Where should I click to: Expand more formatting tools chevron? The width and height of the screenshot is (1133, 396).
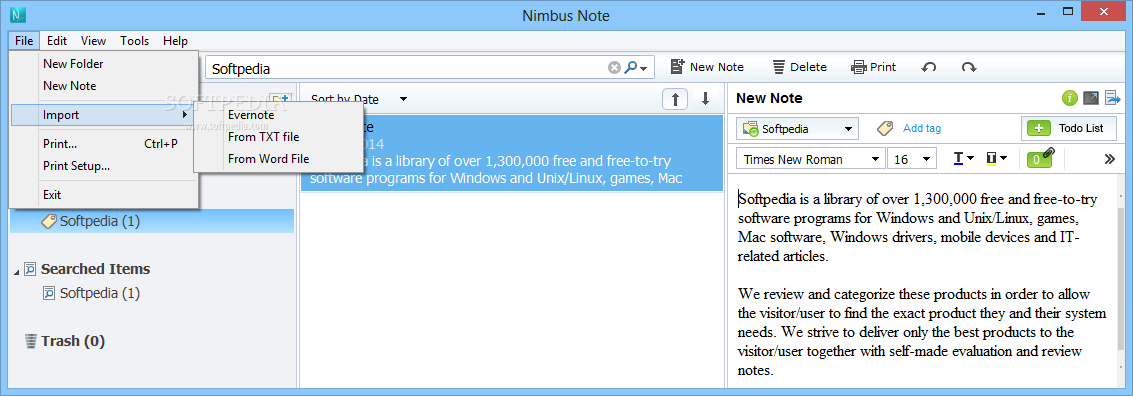(x=1110, y=159)
